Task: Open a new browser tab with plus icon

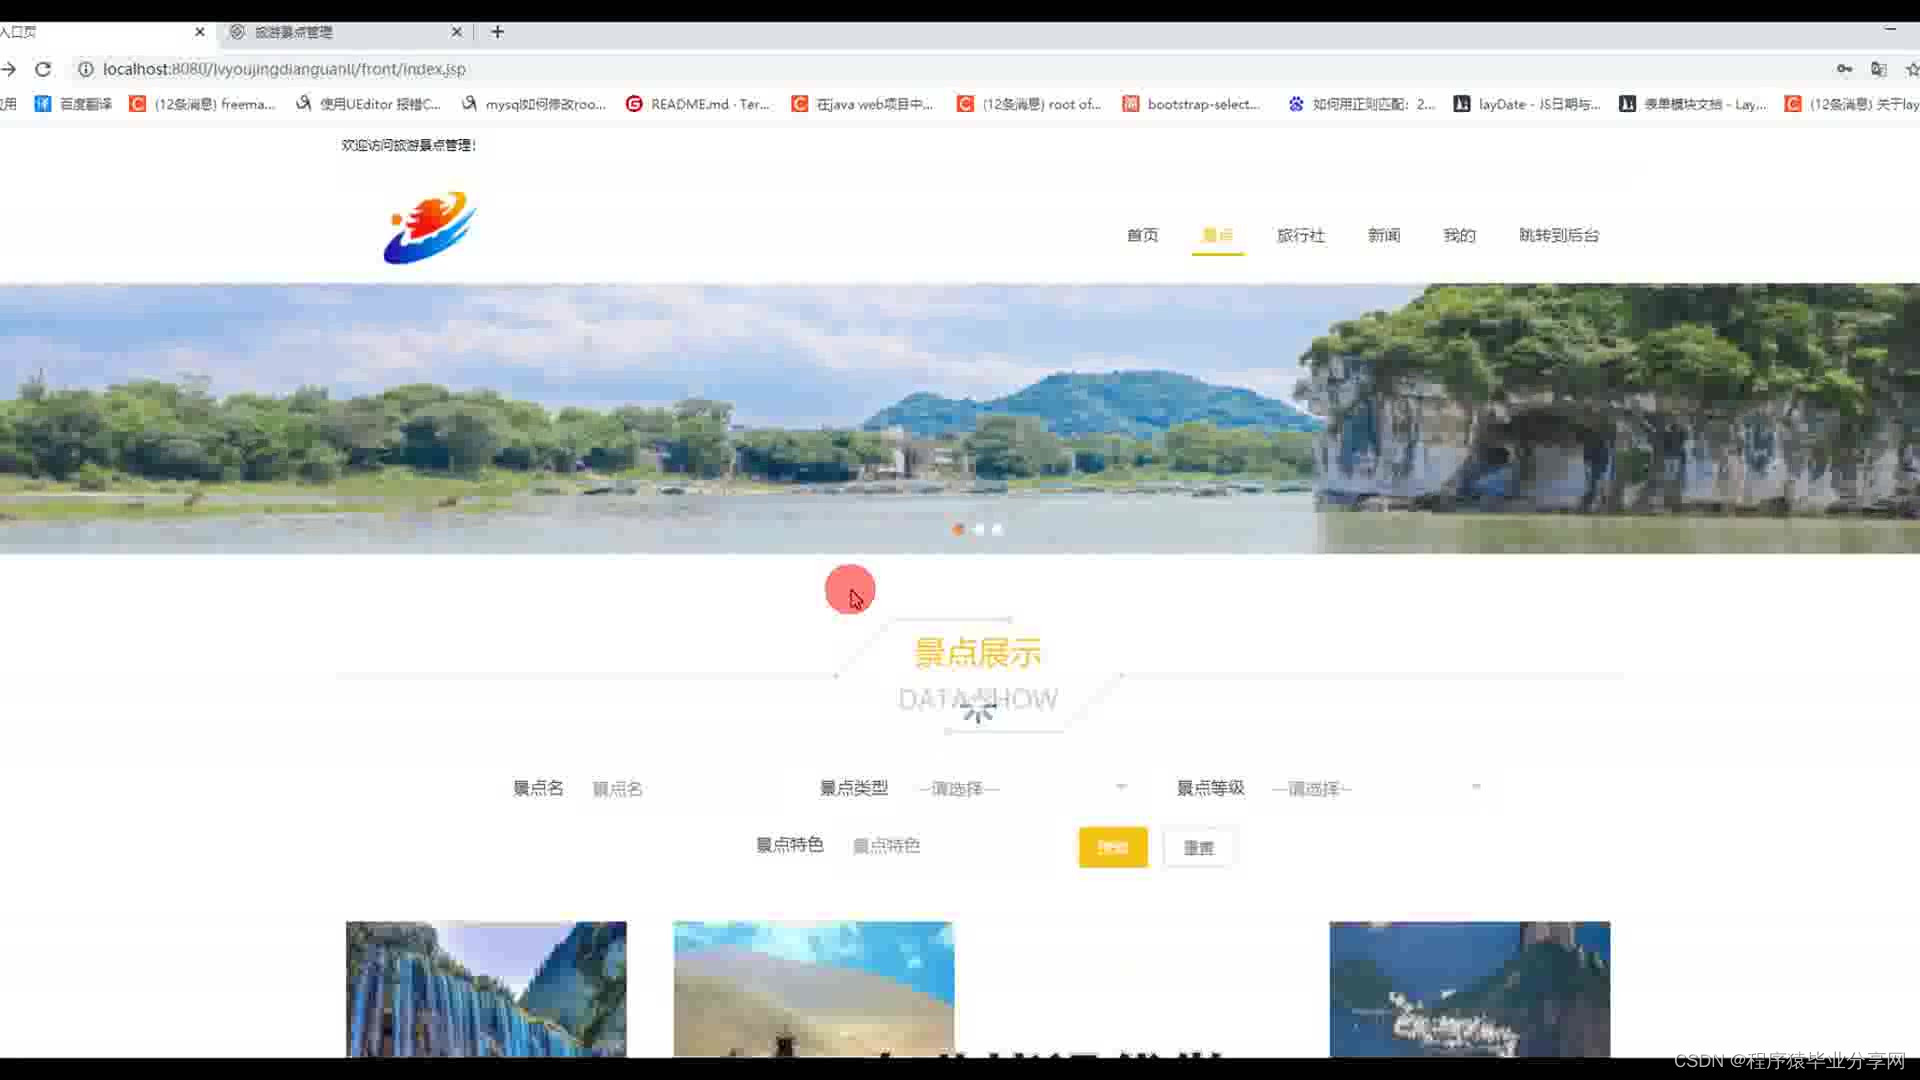Action: 497,32
